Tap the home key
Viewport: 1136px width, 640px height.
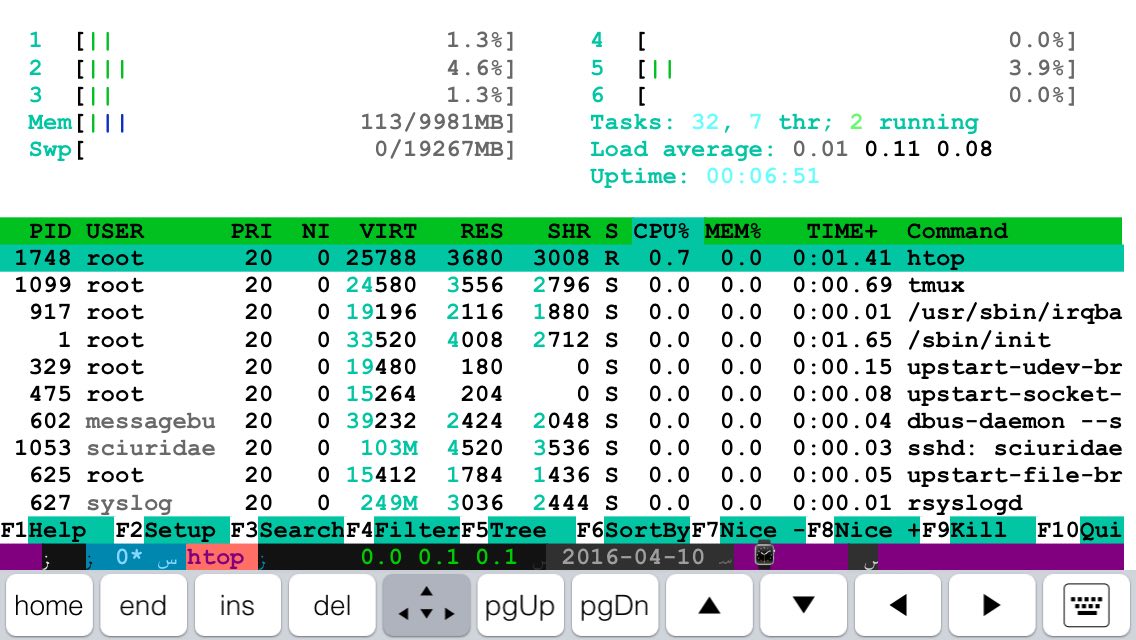coord(49,605)
